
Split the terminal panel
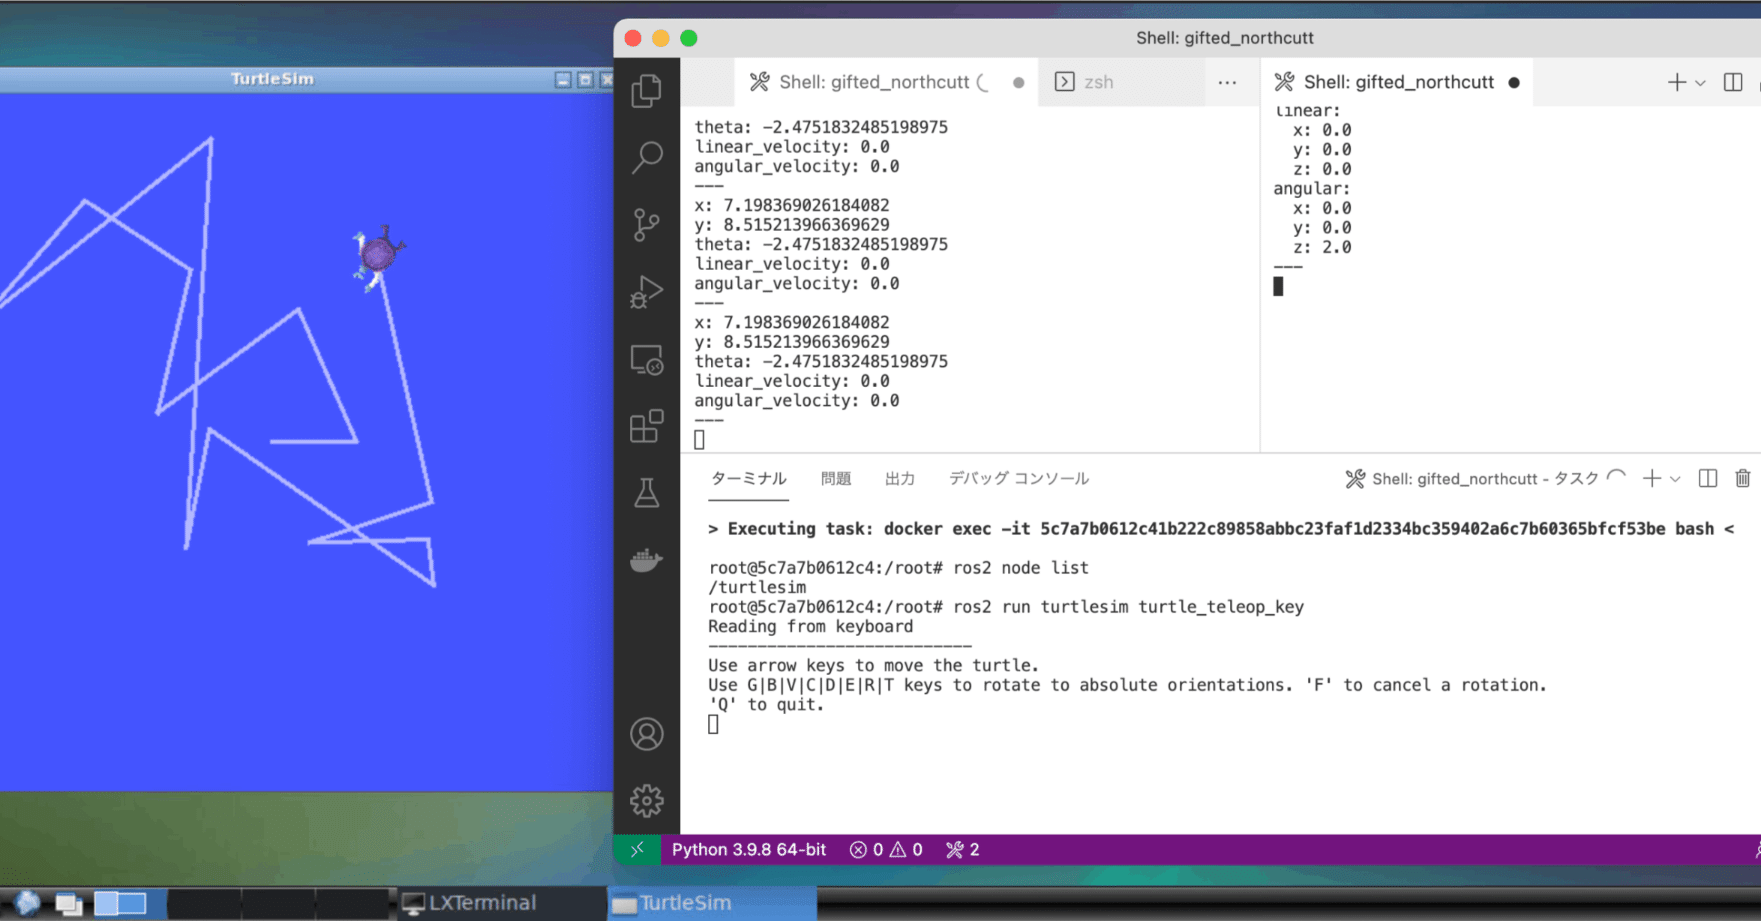coord(1706,478)
